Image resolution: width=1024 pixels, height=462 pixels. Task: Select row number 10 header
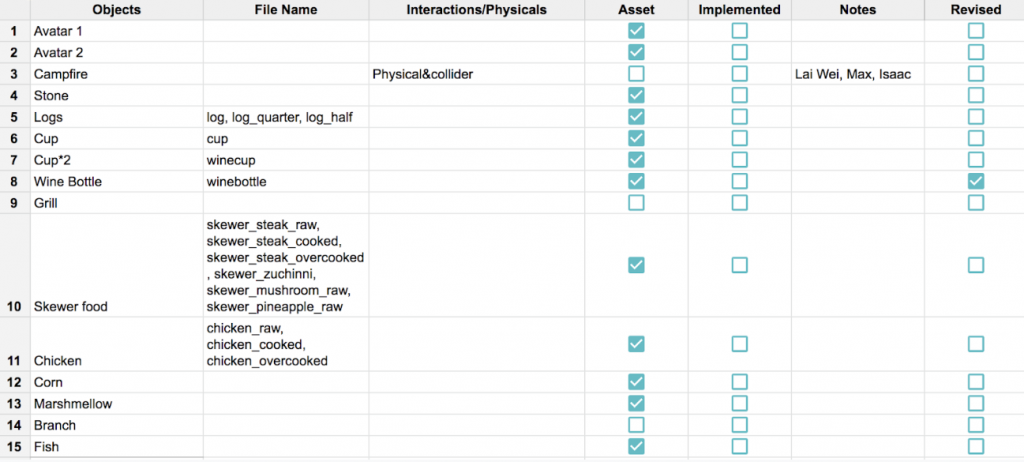[x=15, y=265]
